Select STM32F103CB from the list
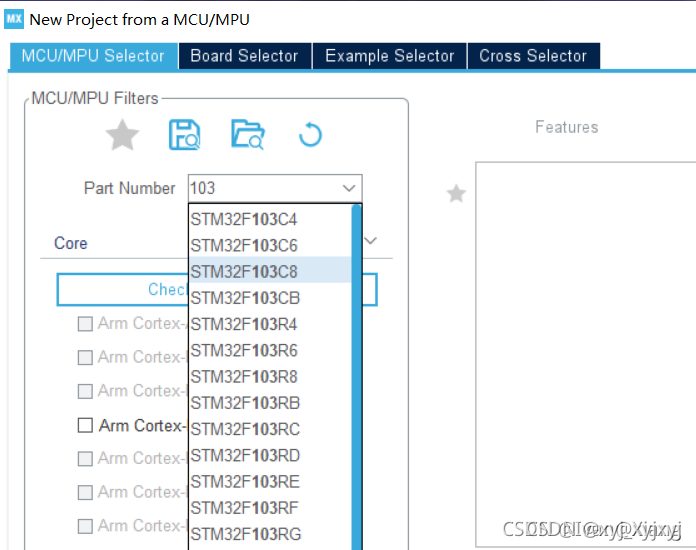The width and height of the screenshot is (696, 550). [270, 298]
